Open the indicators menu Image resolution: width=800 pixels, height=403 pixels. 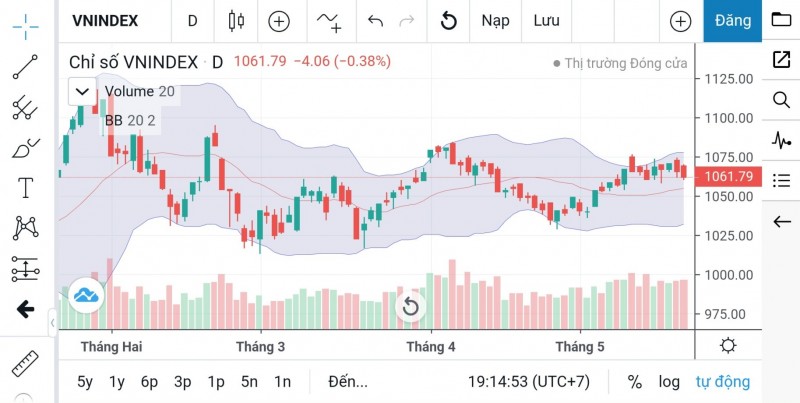pyautogui.click(x=329, y=20)
